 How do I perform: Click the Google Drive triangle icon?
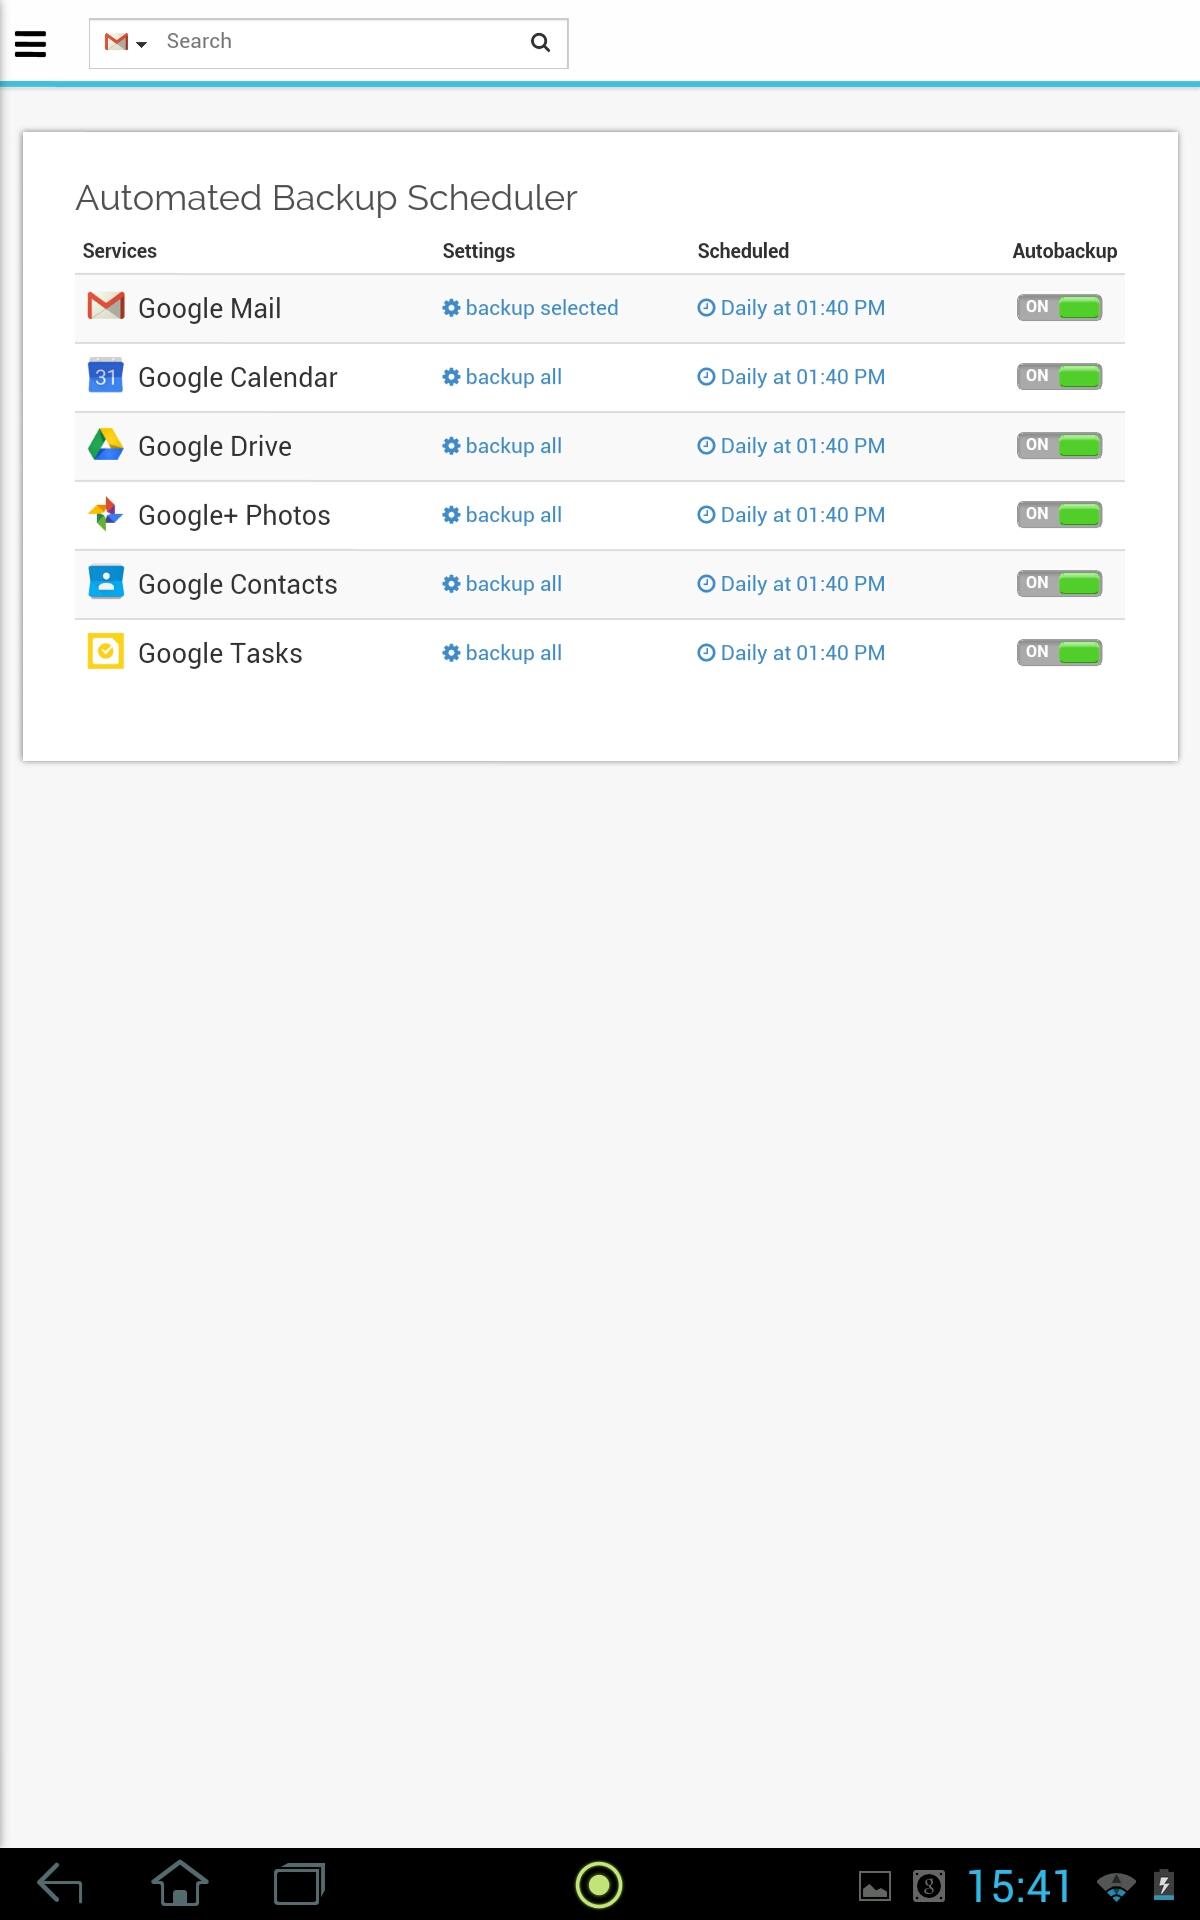pos(106,444)
